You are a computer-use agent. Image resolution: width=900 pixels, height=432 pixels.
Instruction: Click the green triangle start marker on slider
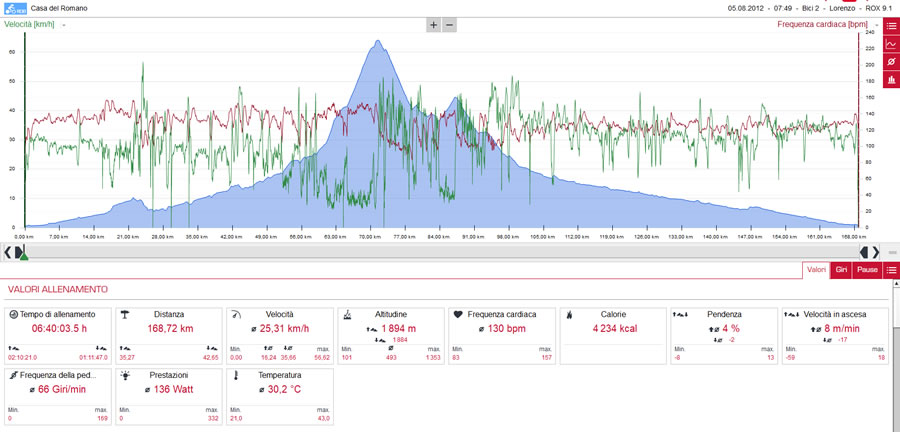point(24,256)
